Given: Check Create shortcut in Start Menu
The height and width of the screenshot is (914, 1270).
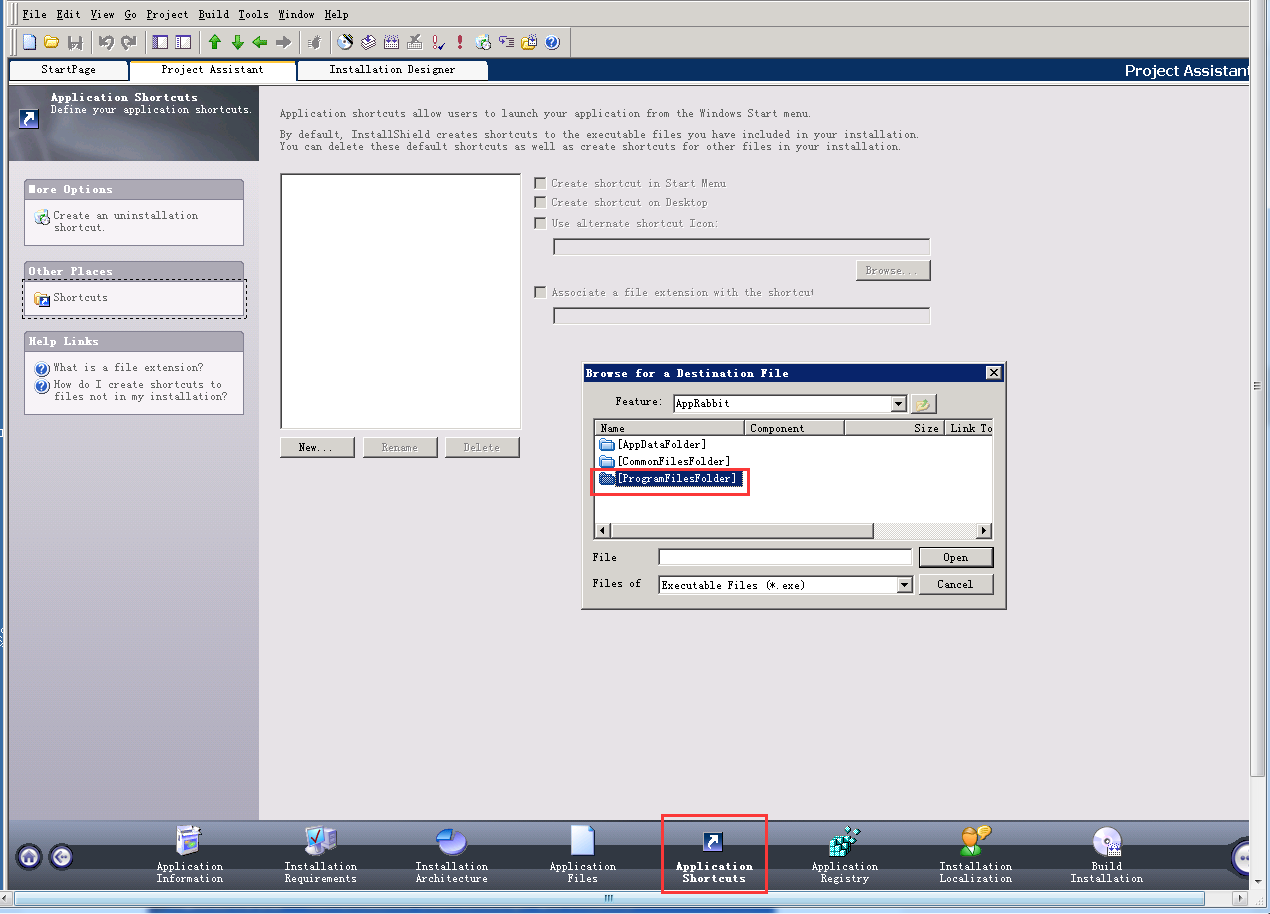Looking at the screenshot, I should [541, 183].
